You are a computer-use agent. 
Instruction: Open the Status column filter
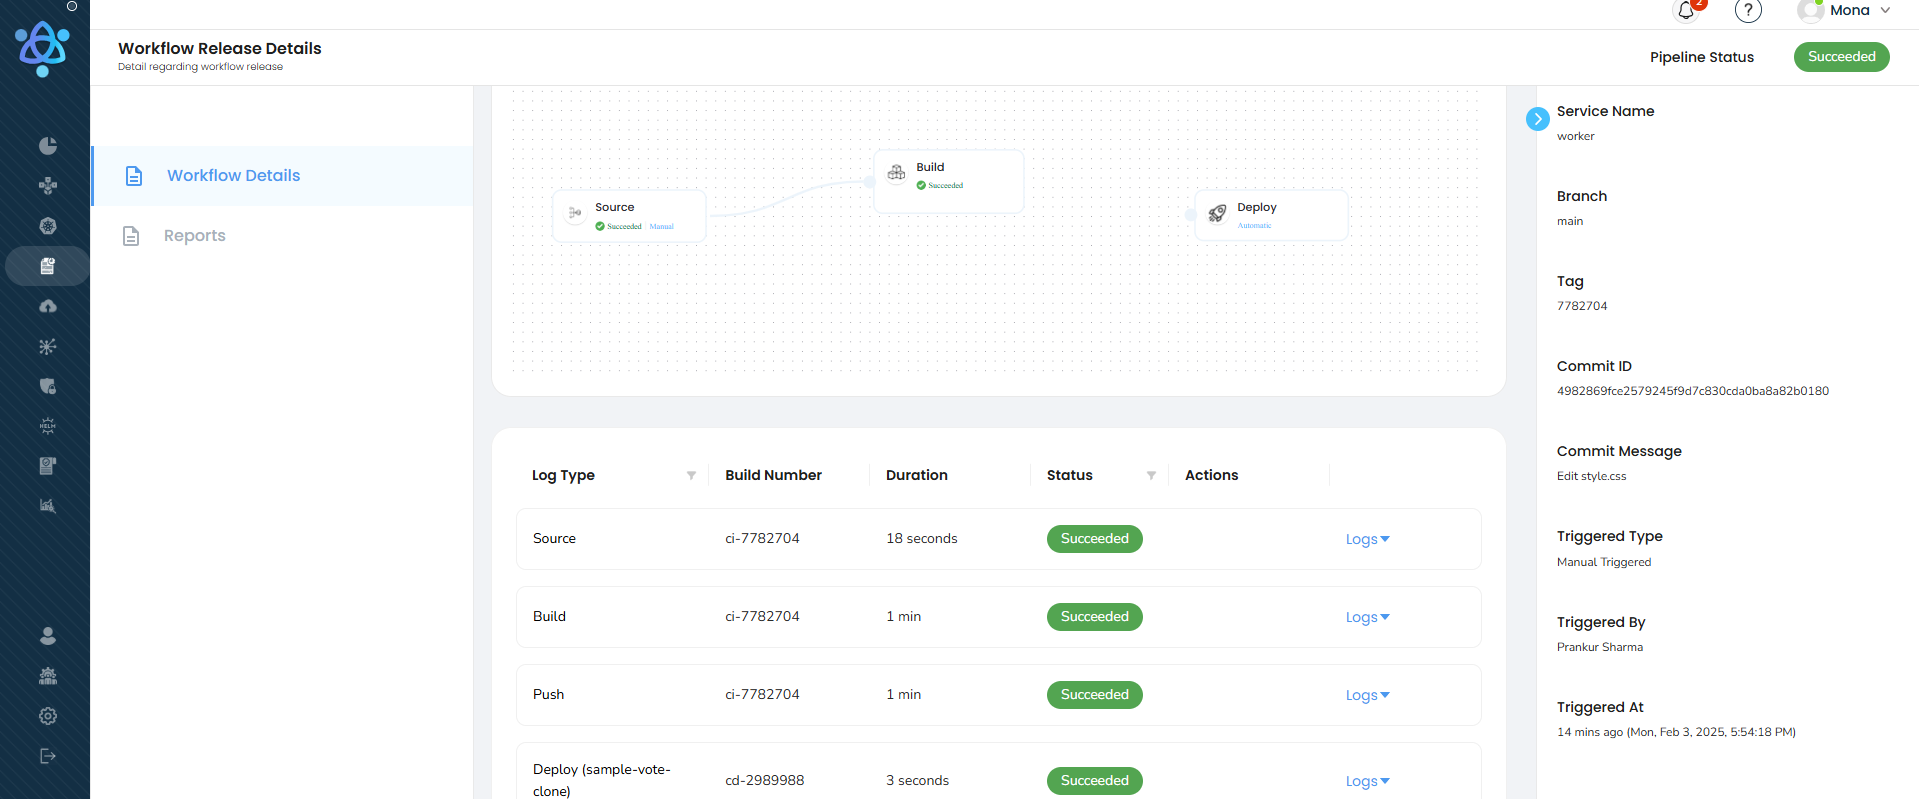pyautogui.click(x=1151, y=476)
